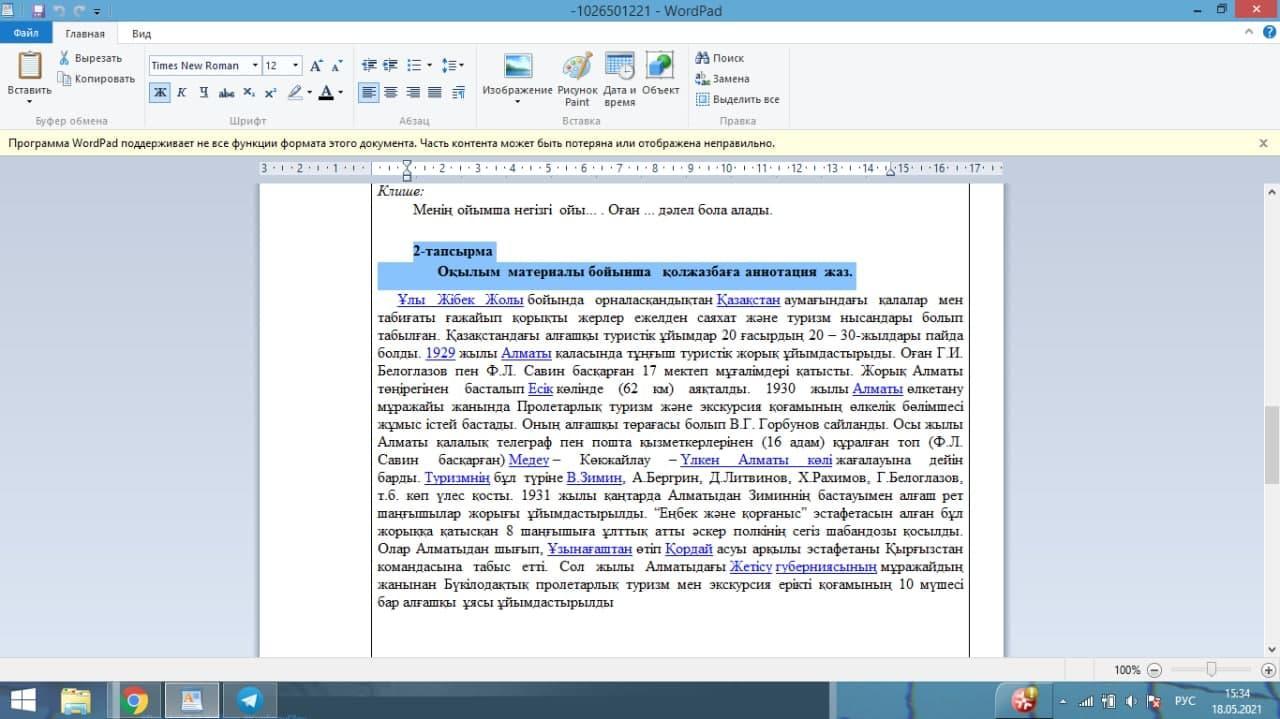Open paragraph settings dialog icon
The image size is (1280, 719).
458,92
